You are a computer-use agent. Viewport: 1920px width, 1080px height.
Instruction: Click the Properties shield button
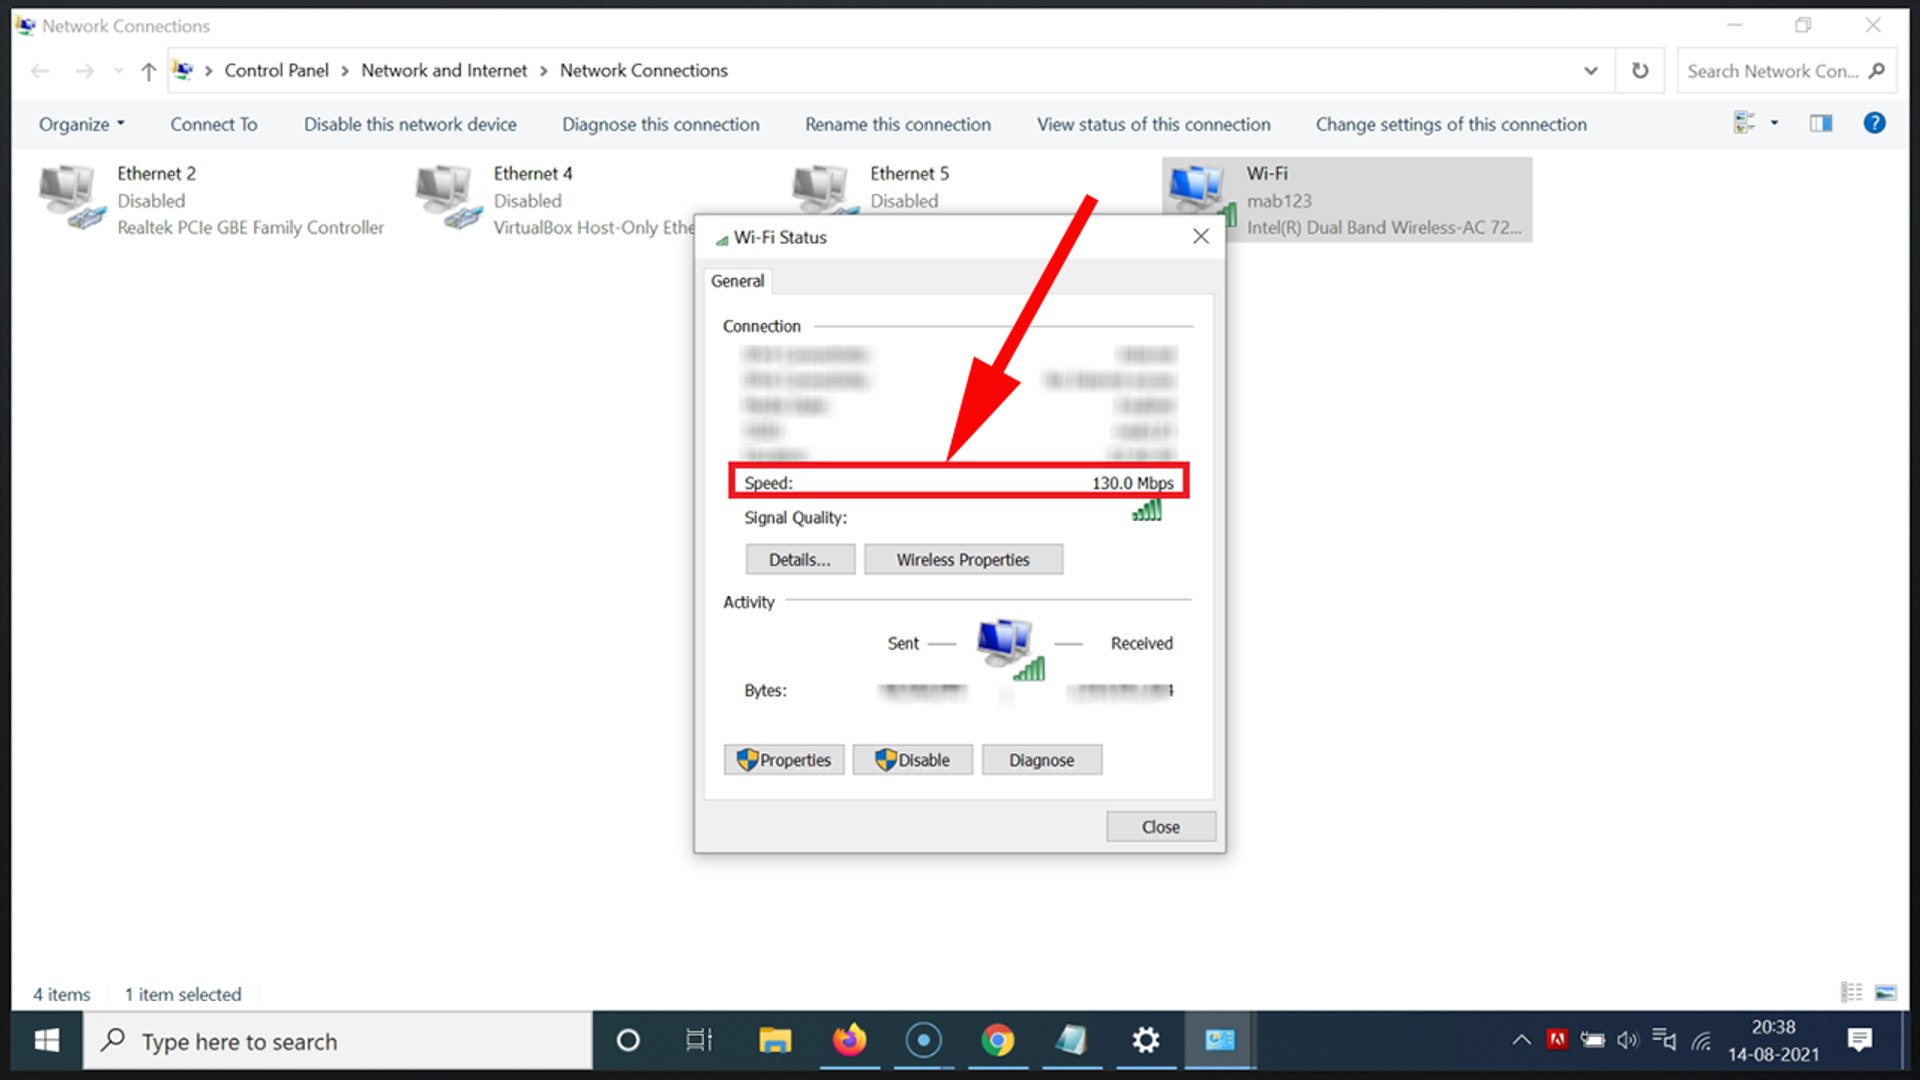(x=783, y=760)
